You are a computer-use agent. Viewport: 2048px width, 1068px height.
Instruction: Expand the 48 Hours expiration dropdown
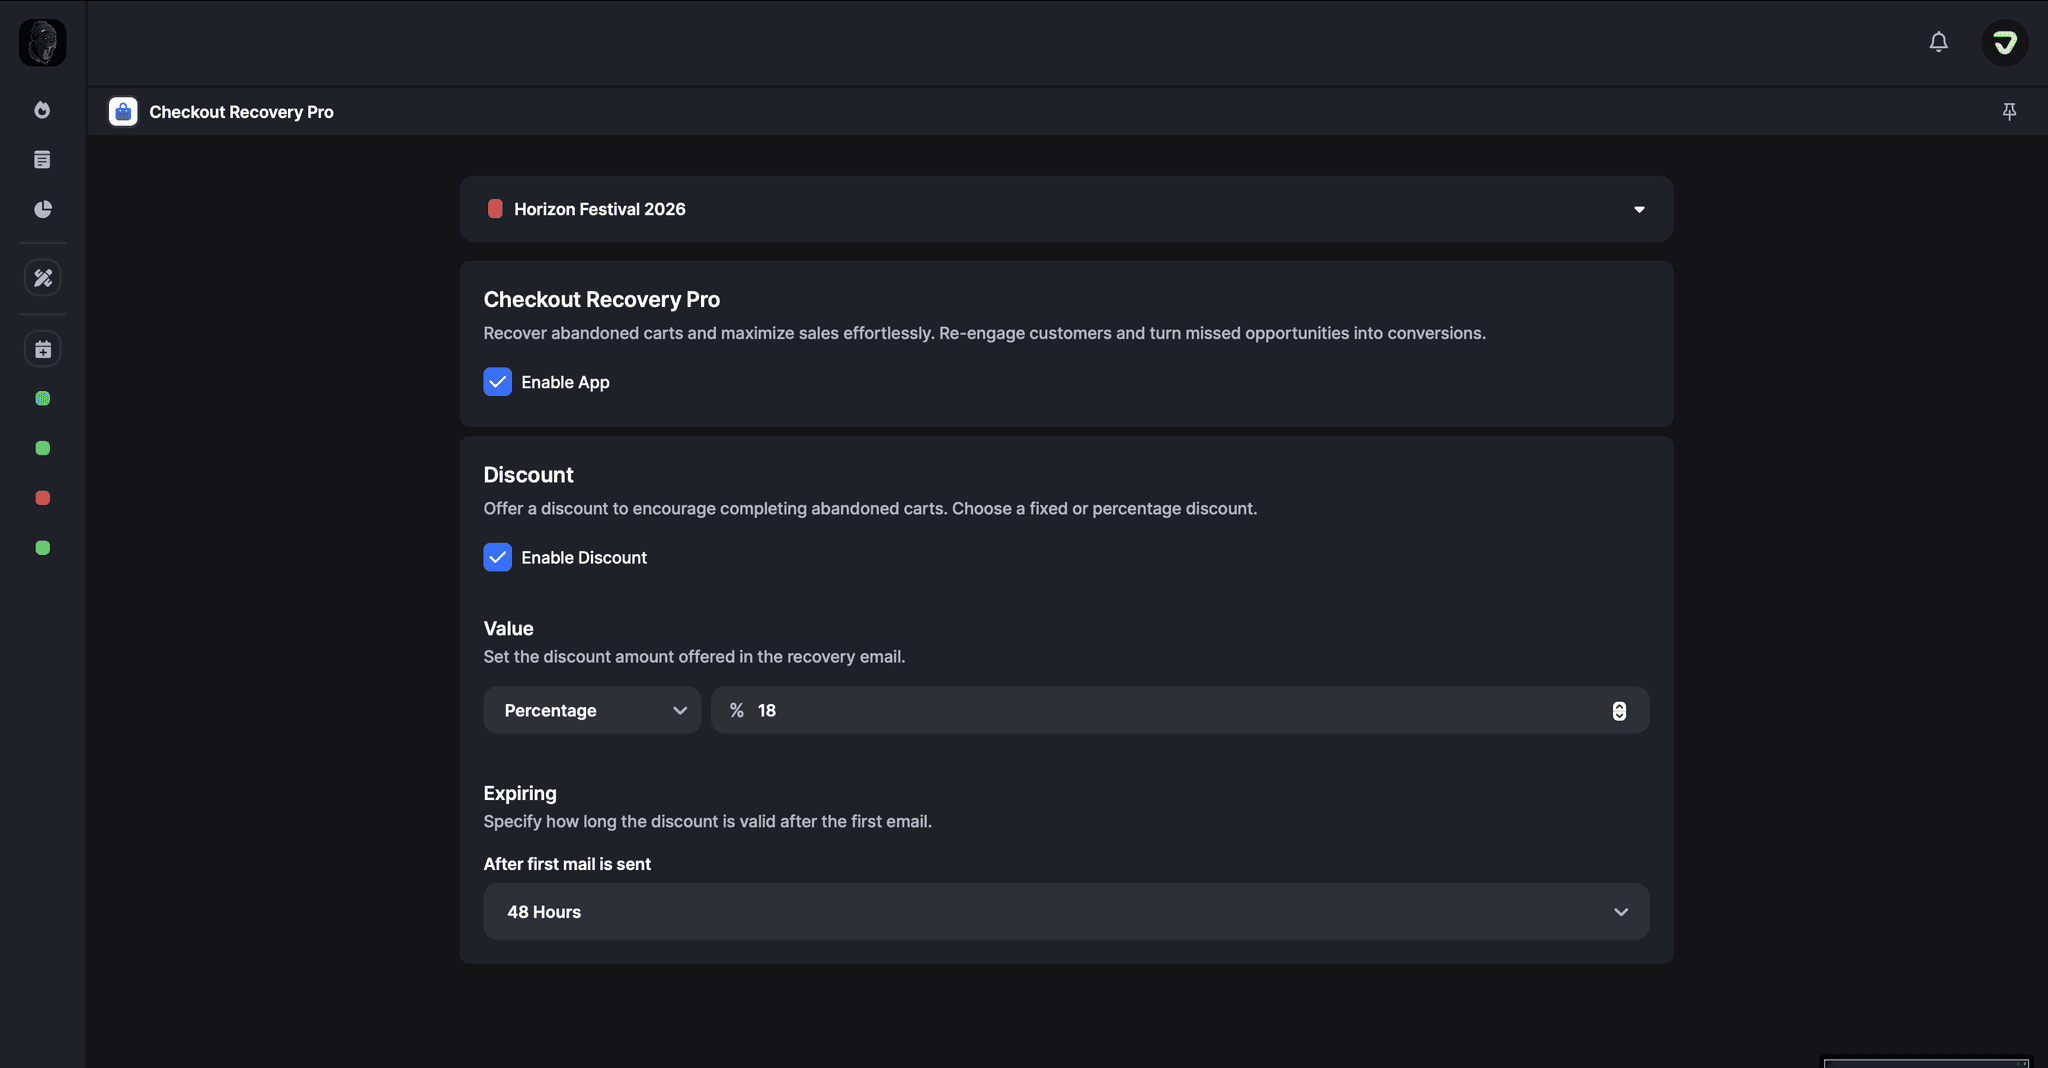click(1064, 911)
